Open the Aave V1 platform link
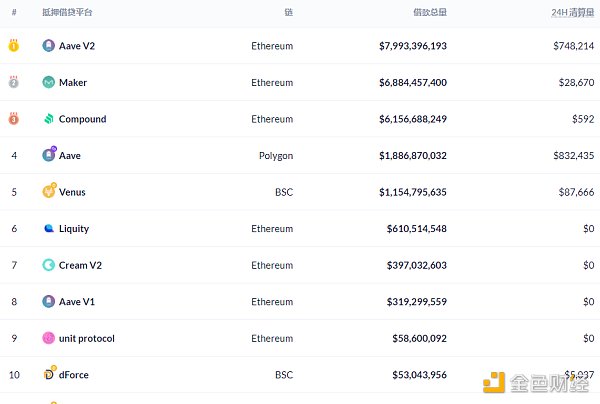600x404 pixels. click(x=77, y=301)
